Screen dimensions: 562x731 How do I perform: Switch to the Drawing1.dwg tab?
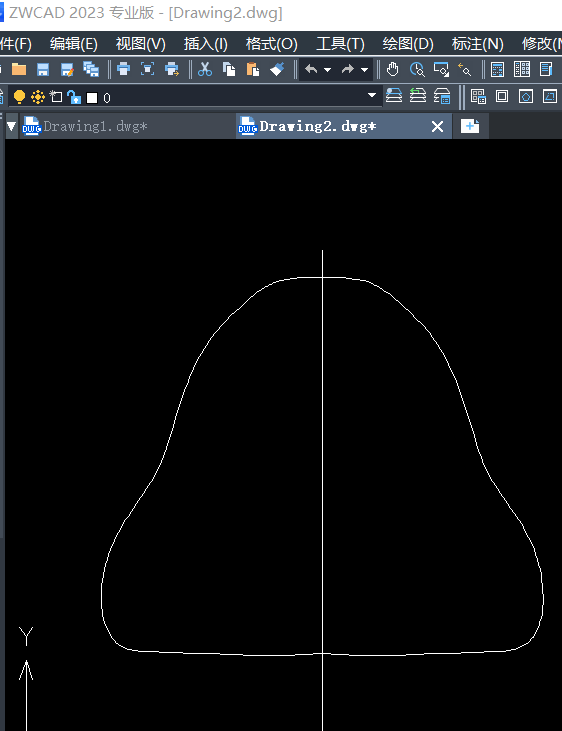pyautogui.click(x=95, y=126)
